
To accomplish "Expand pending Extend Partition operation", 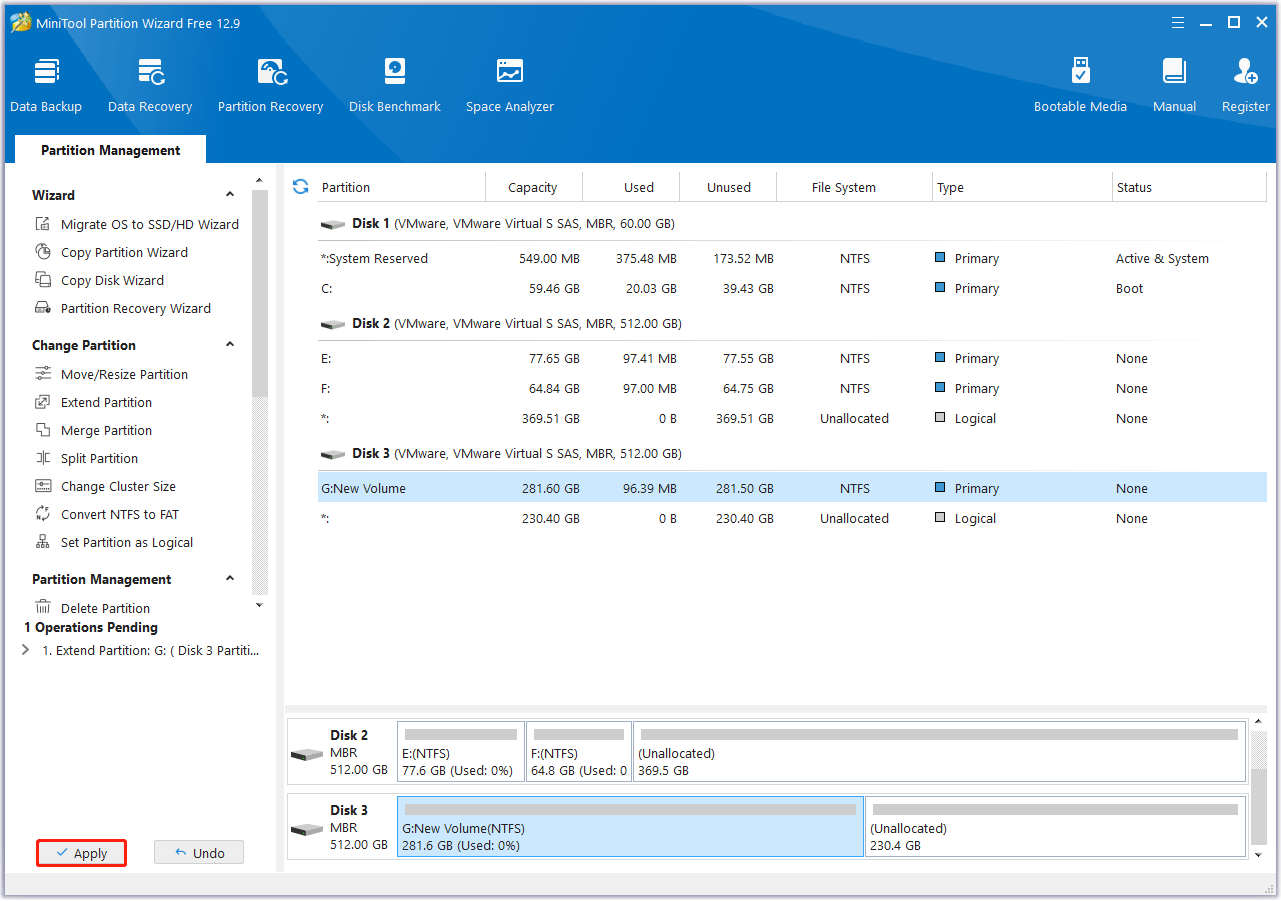I will click(25, 650).
